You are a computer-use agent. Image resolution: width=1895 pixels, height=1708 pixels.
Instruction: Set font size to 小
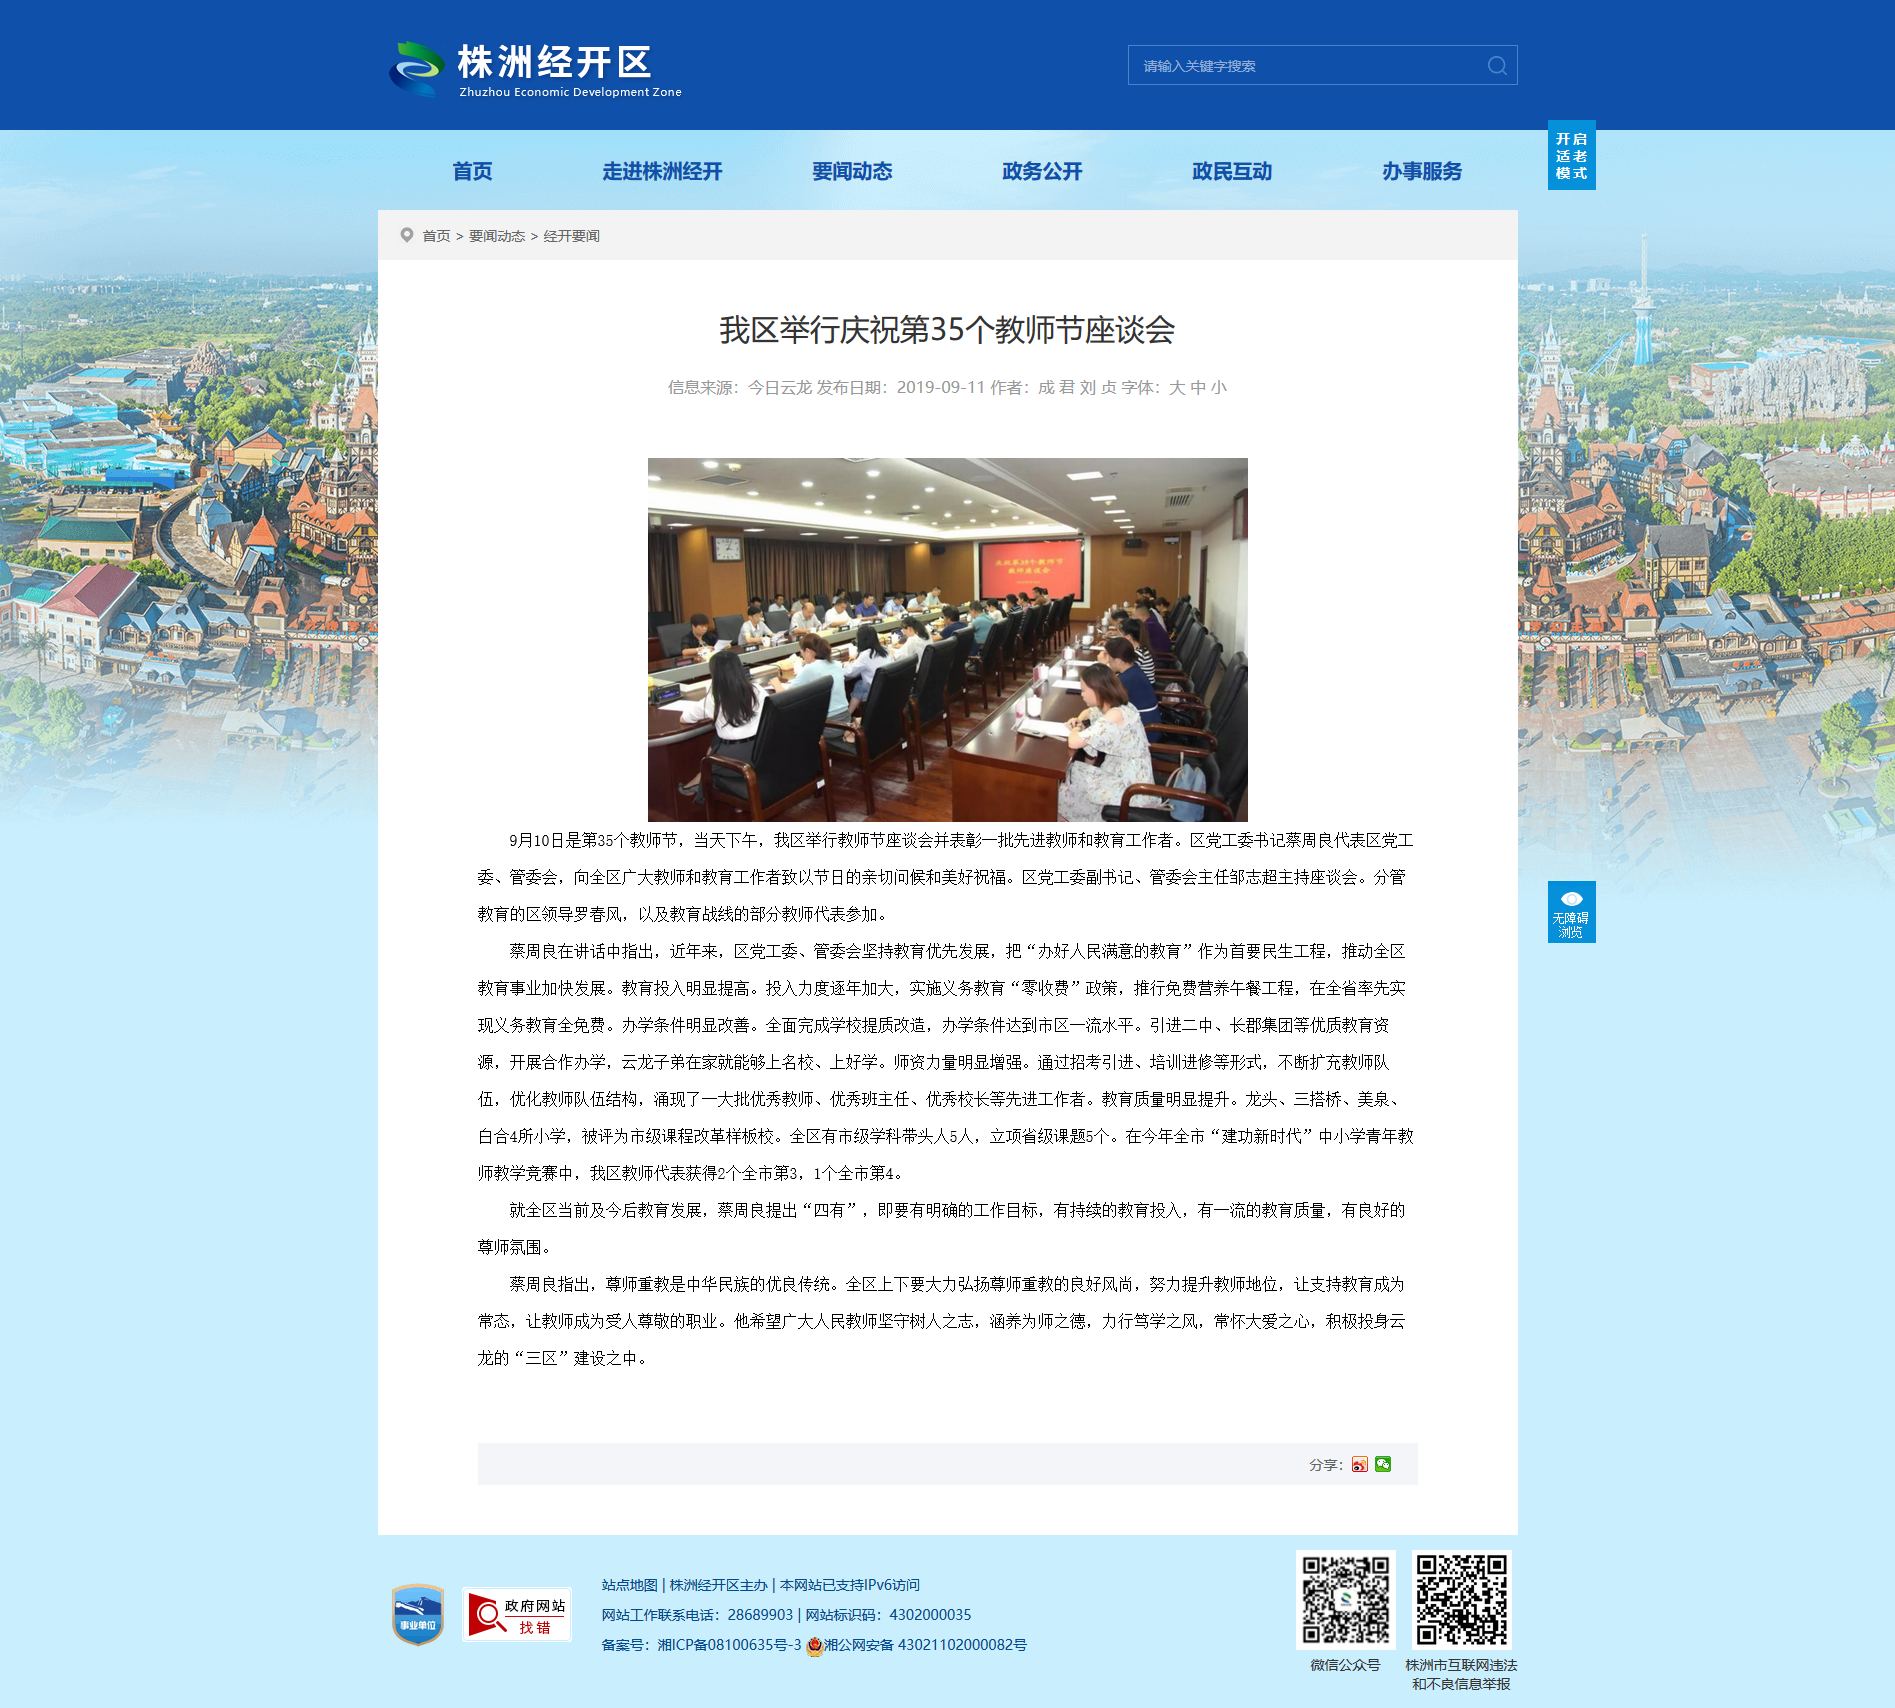pos(1218,387)
